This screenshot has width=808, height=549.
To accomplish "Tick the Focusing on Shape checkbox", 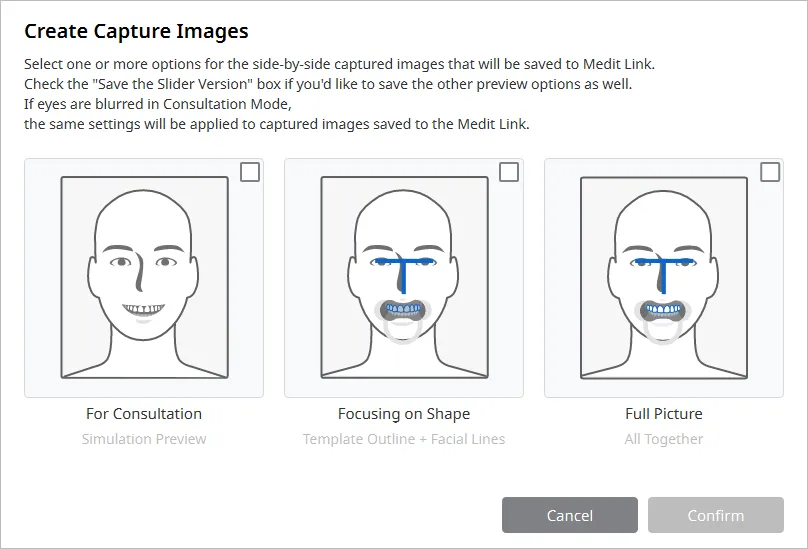I will 509,172.
